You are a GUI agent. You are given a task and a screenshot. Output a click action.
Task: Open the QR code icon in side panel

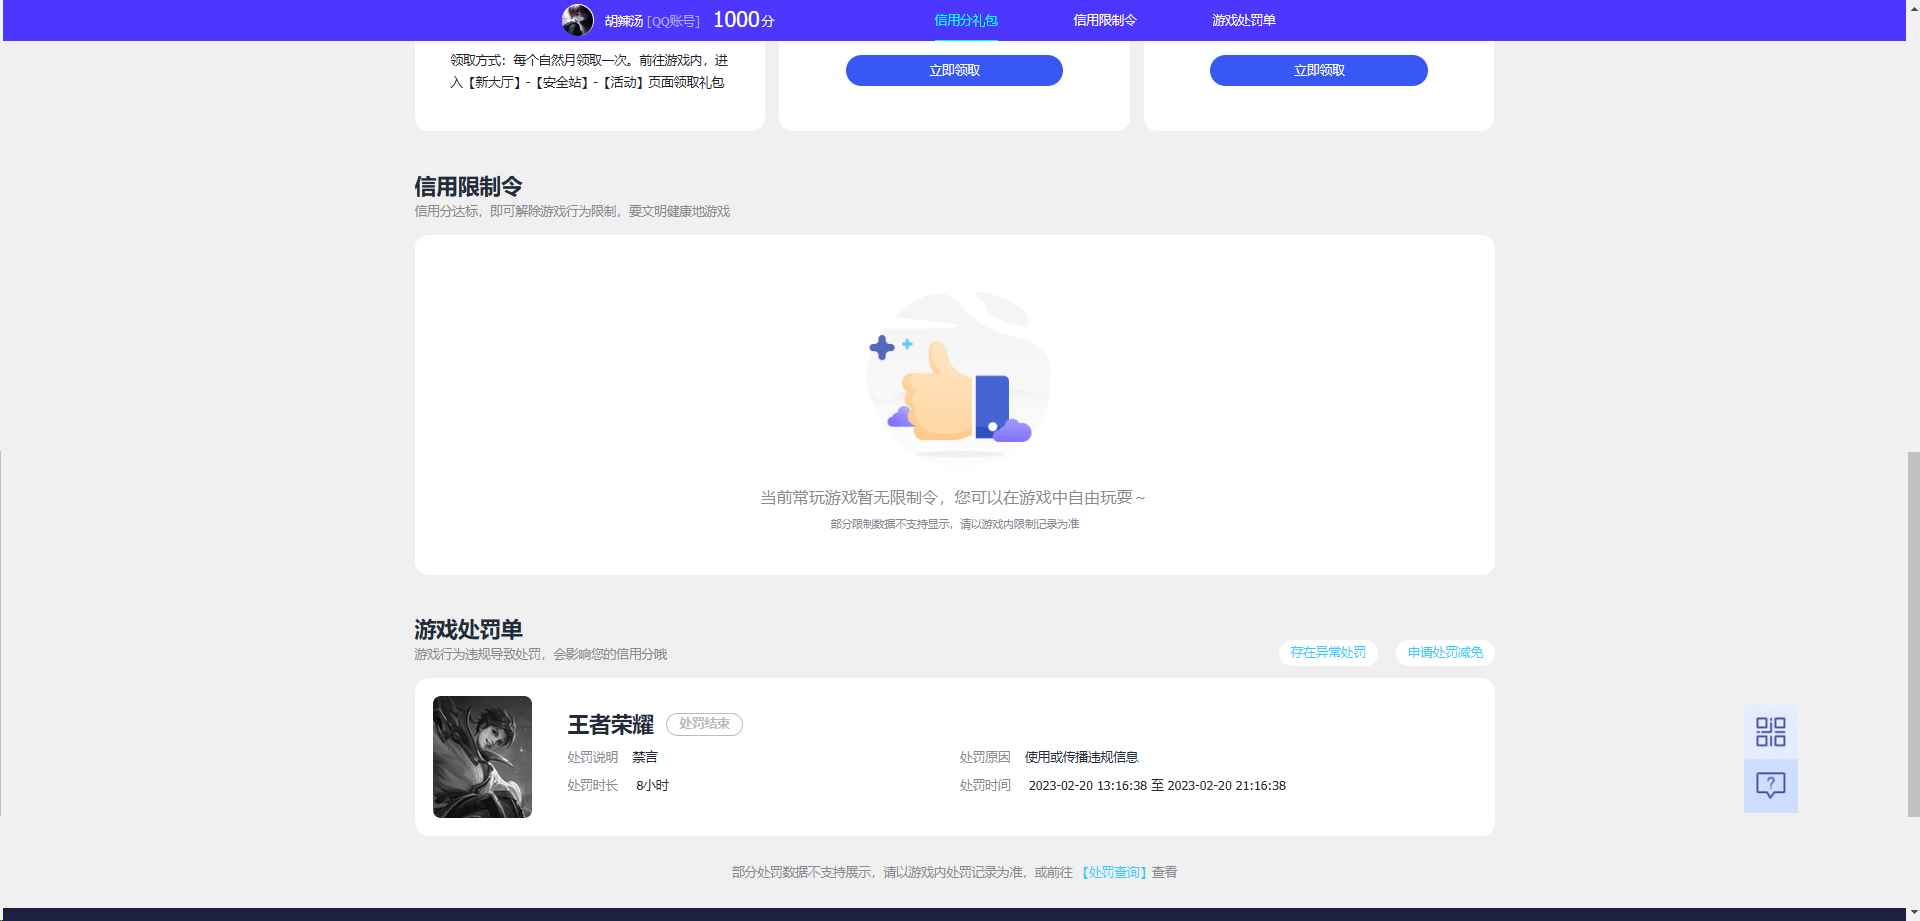pos(1770,731)
